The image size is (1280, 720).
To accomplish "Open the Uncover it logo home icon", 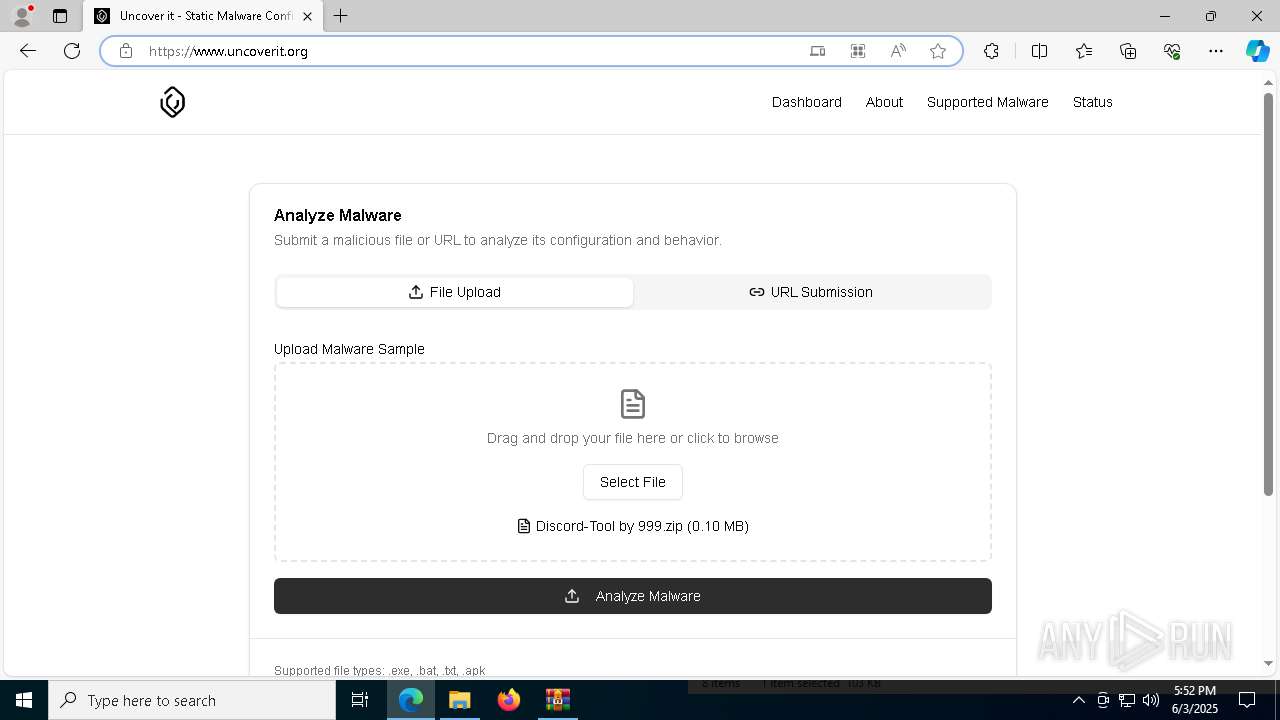I will (x=172, y=102).
